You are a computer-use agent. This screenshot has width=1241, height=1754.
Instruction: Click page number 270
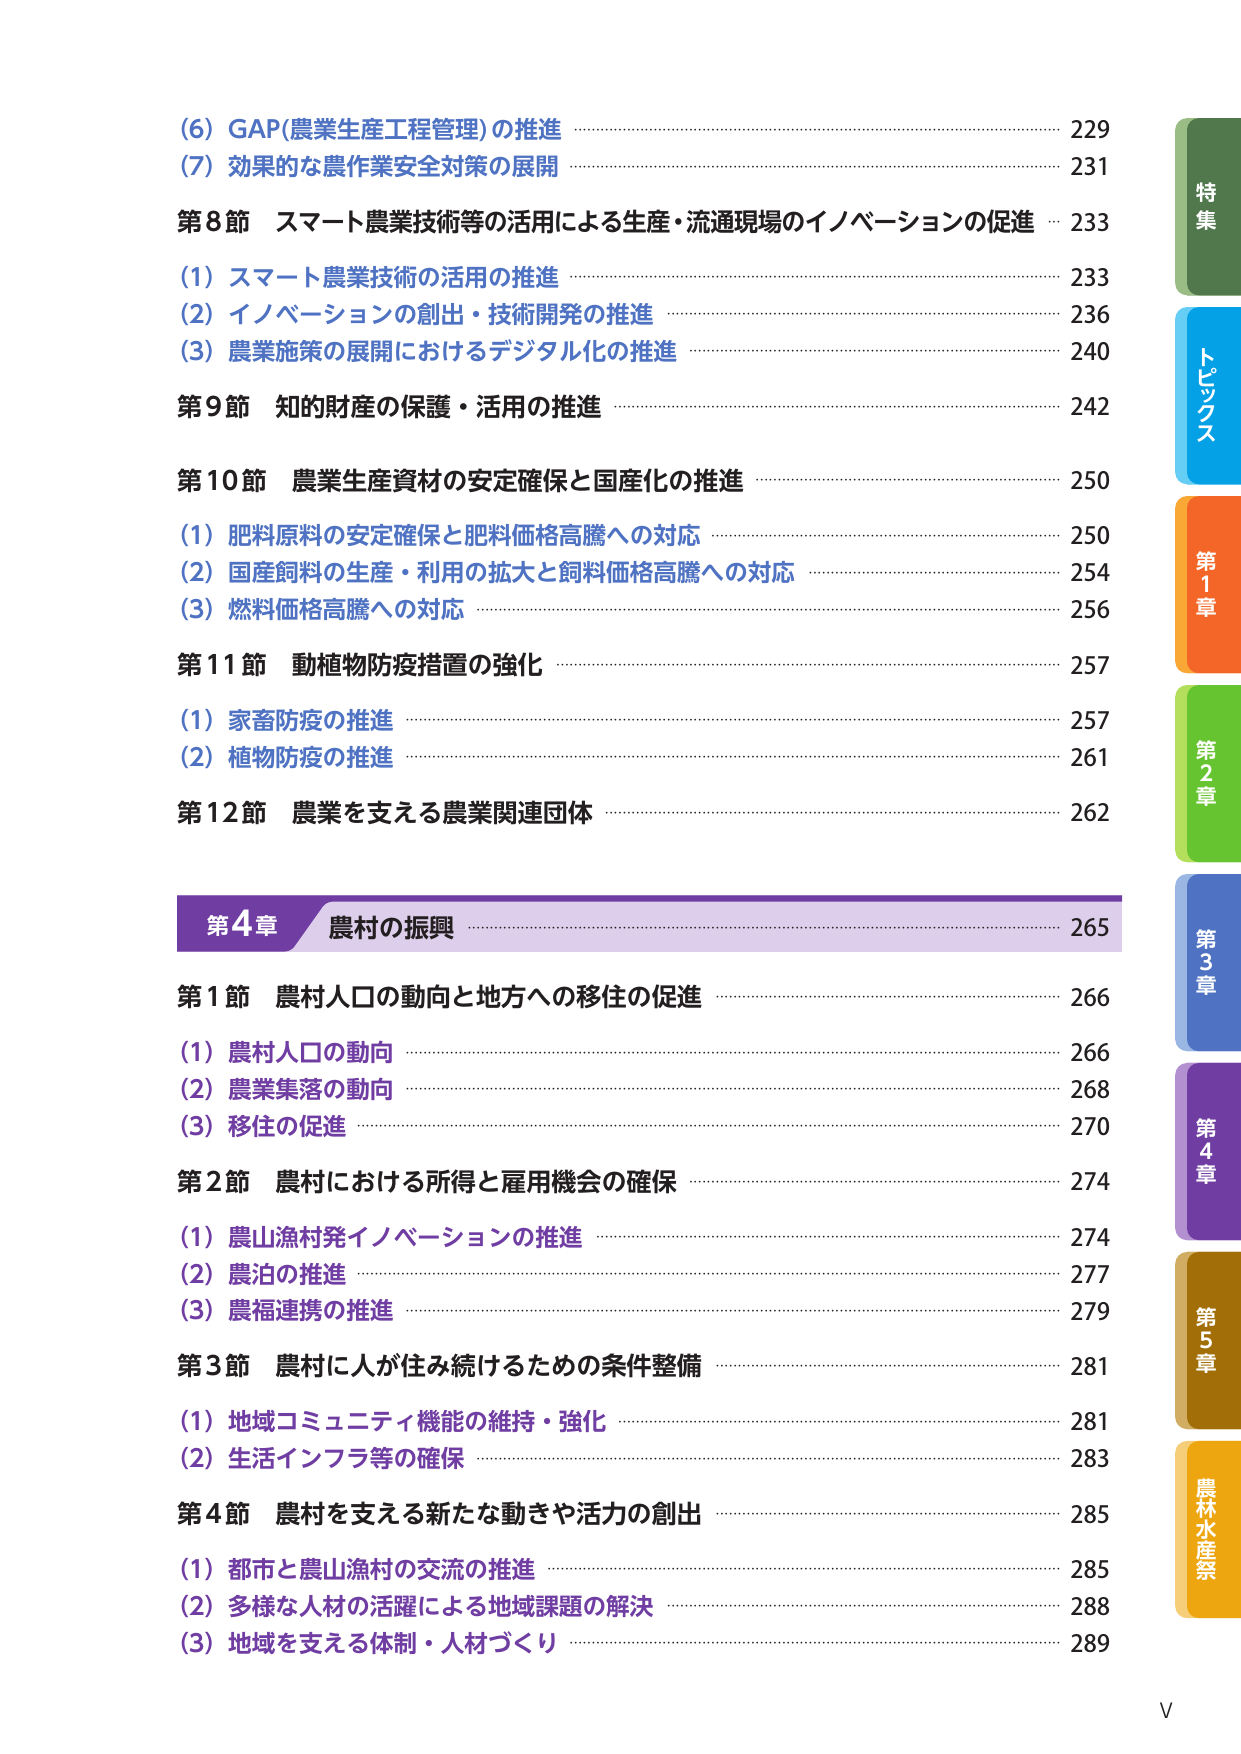tap(1090, 1127)
